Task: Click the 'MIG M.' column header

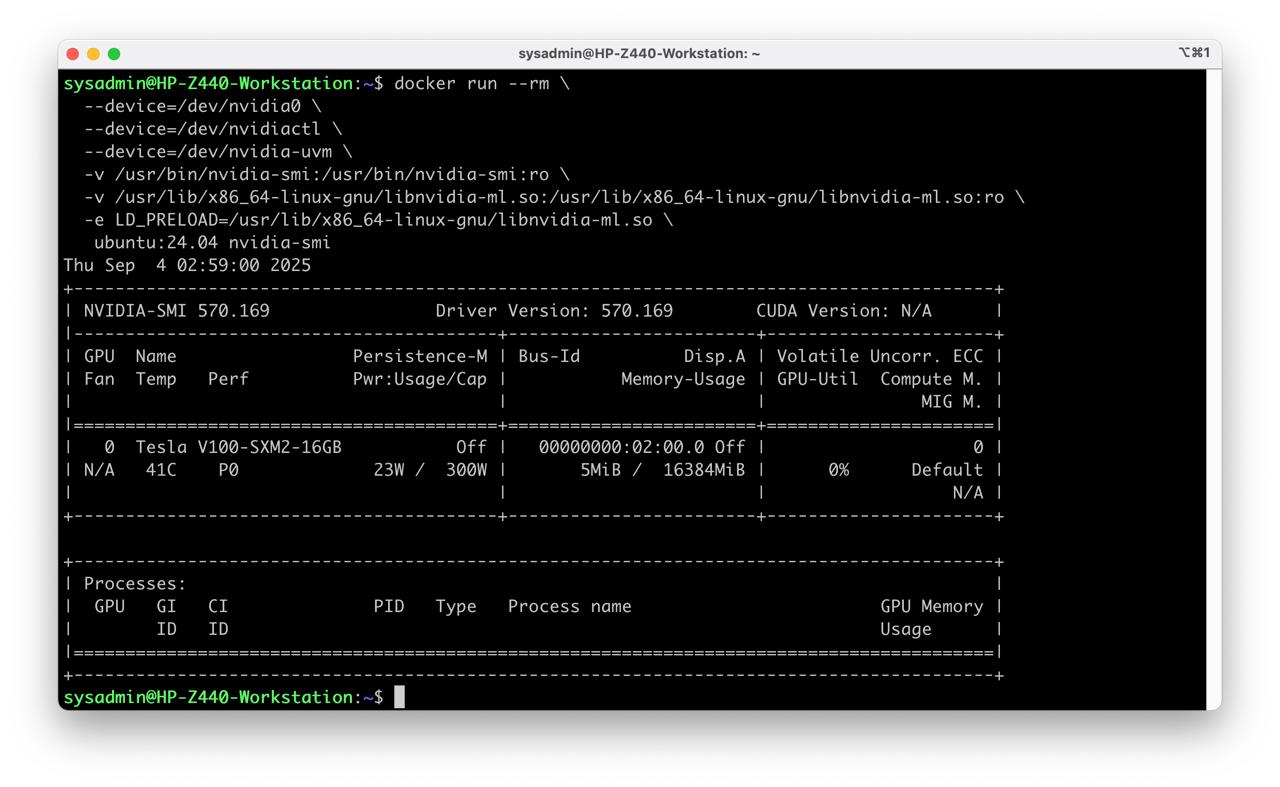Action: 953,402
